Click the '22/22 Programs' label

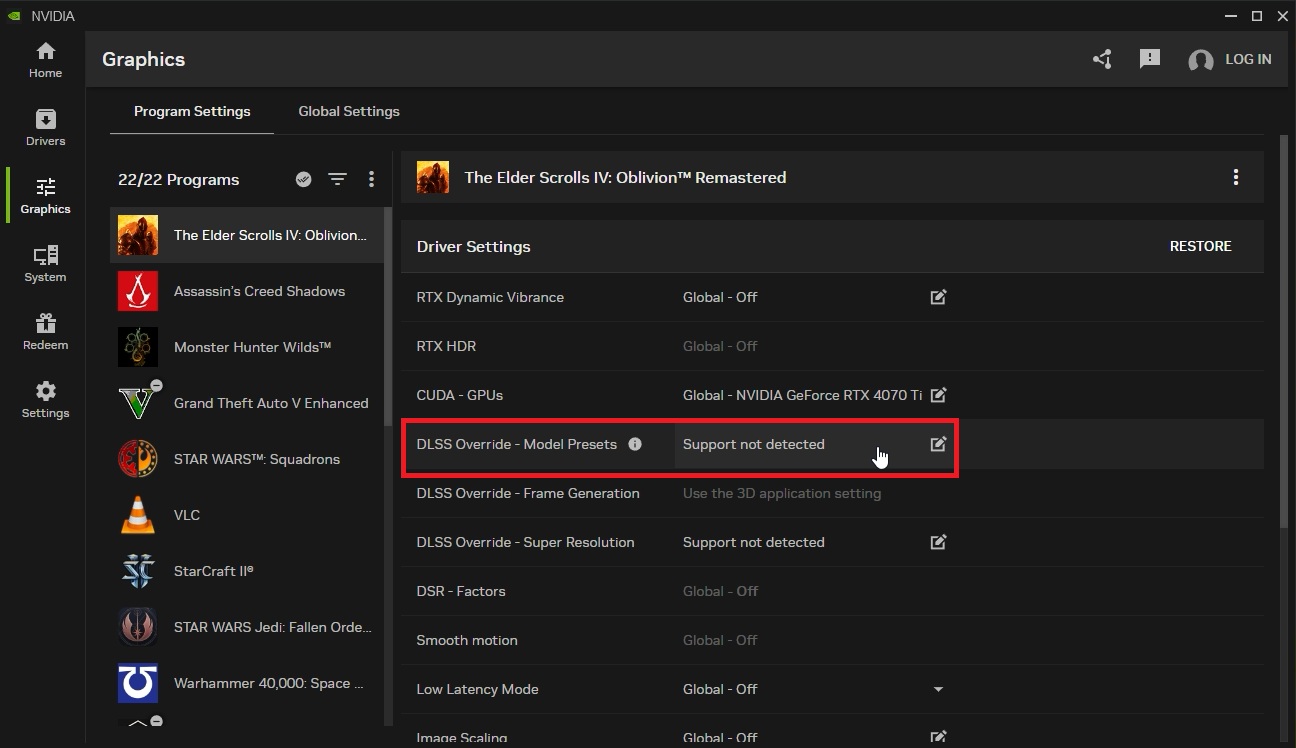178,180
